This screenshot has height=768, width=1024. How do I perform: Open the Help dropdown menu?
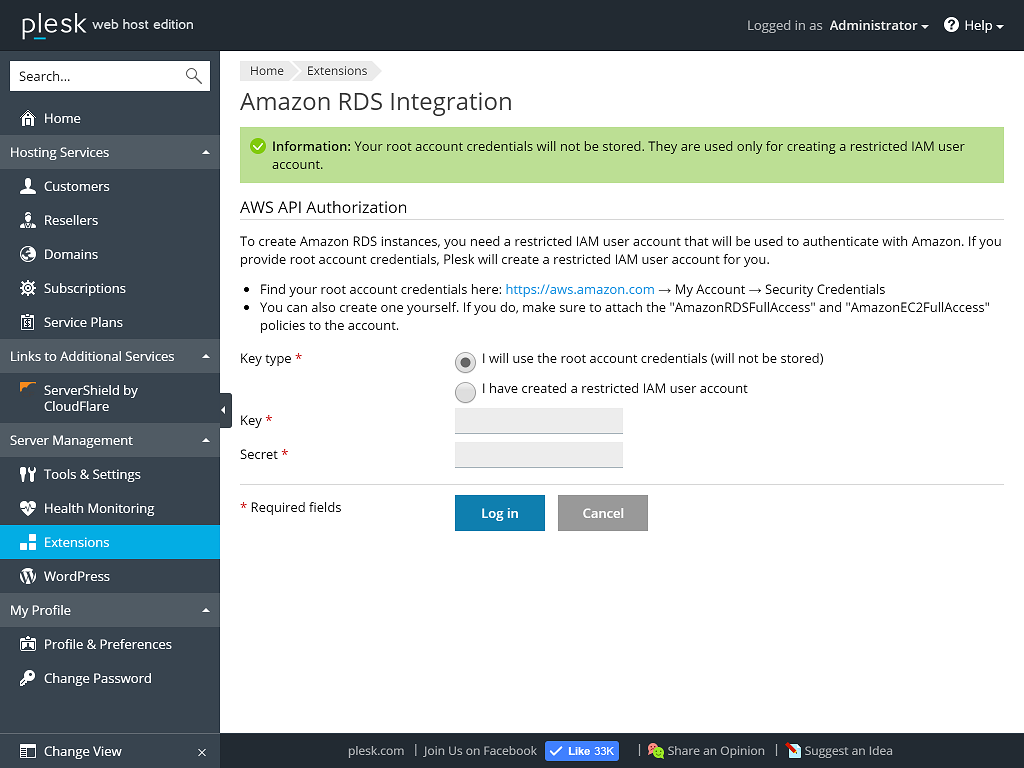(x=973, y=25)
